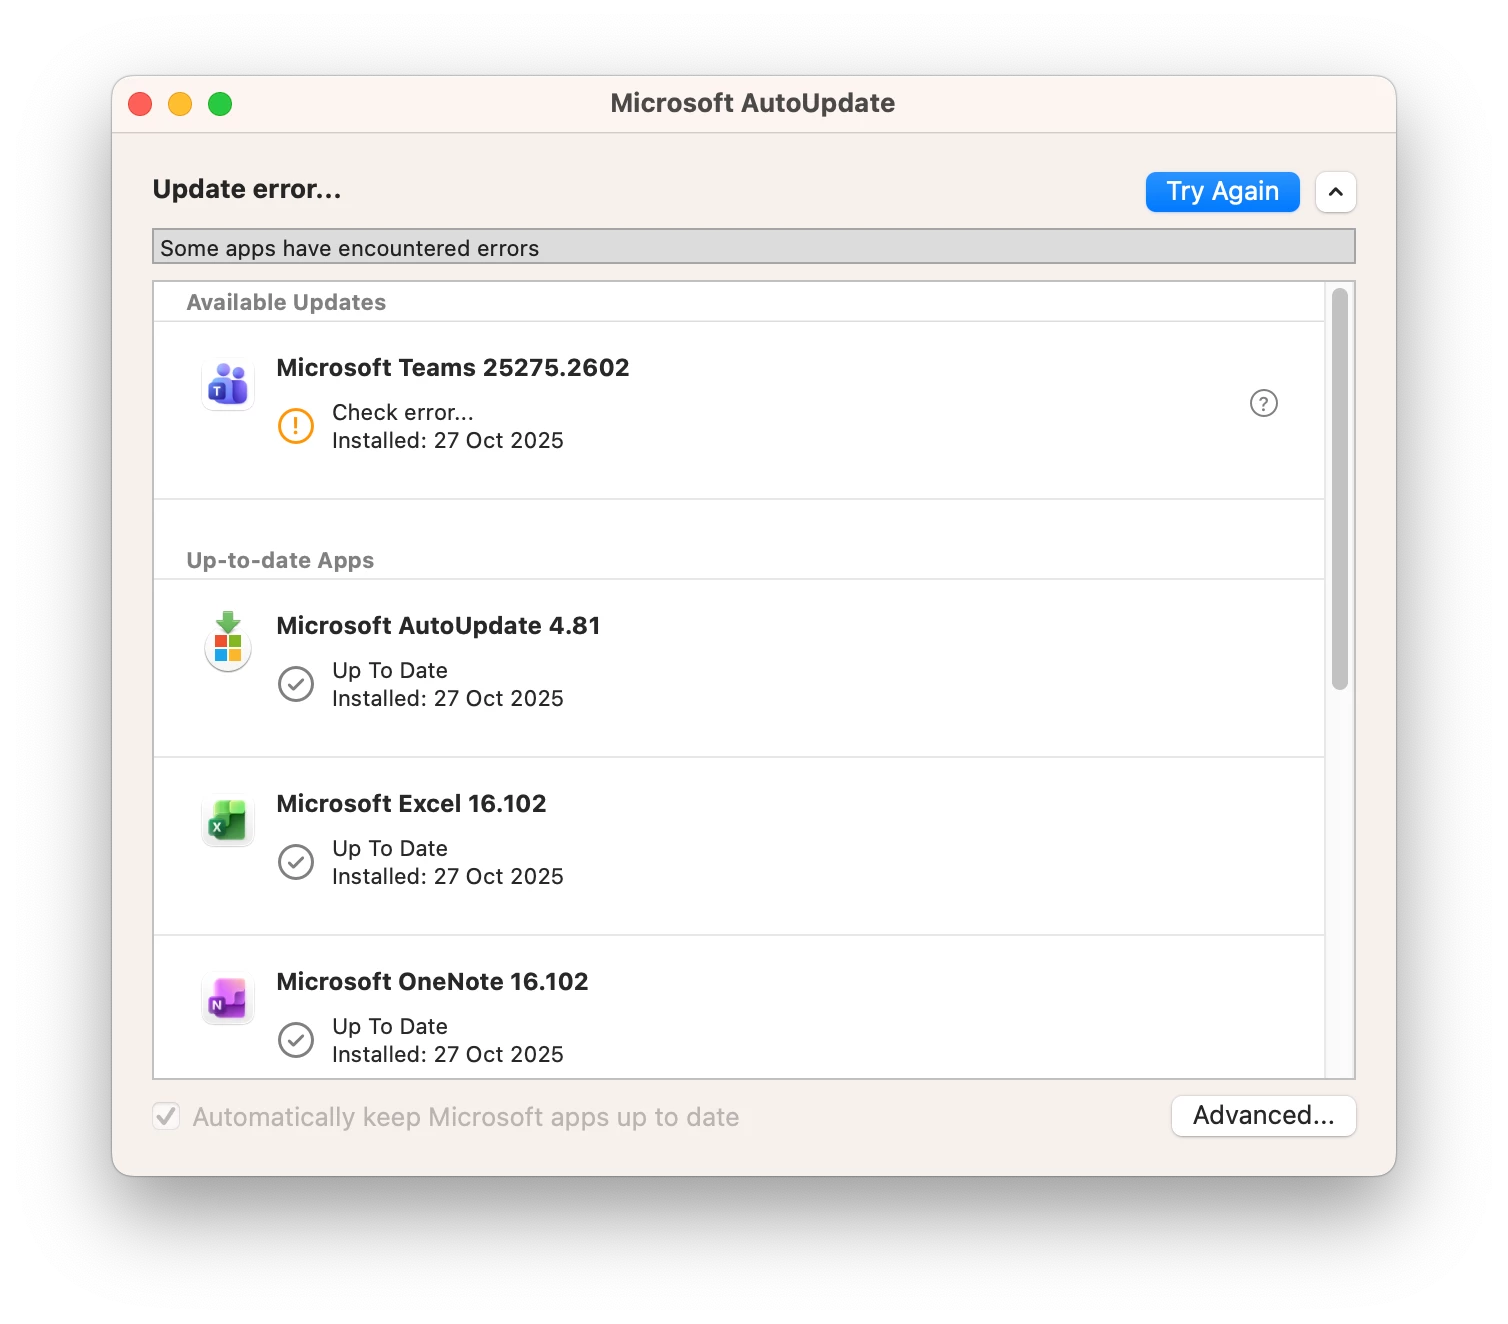Click the red close window button
Screen dimensions: 1508x1324
tap(141, 104)
